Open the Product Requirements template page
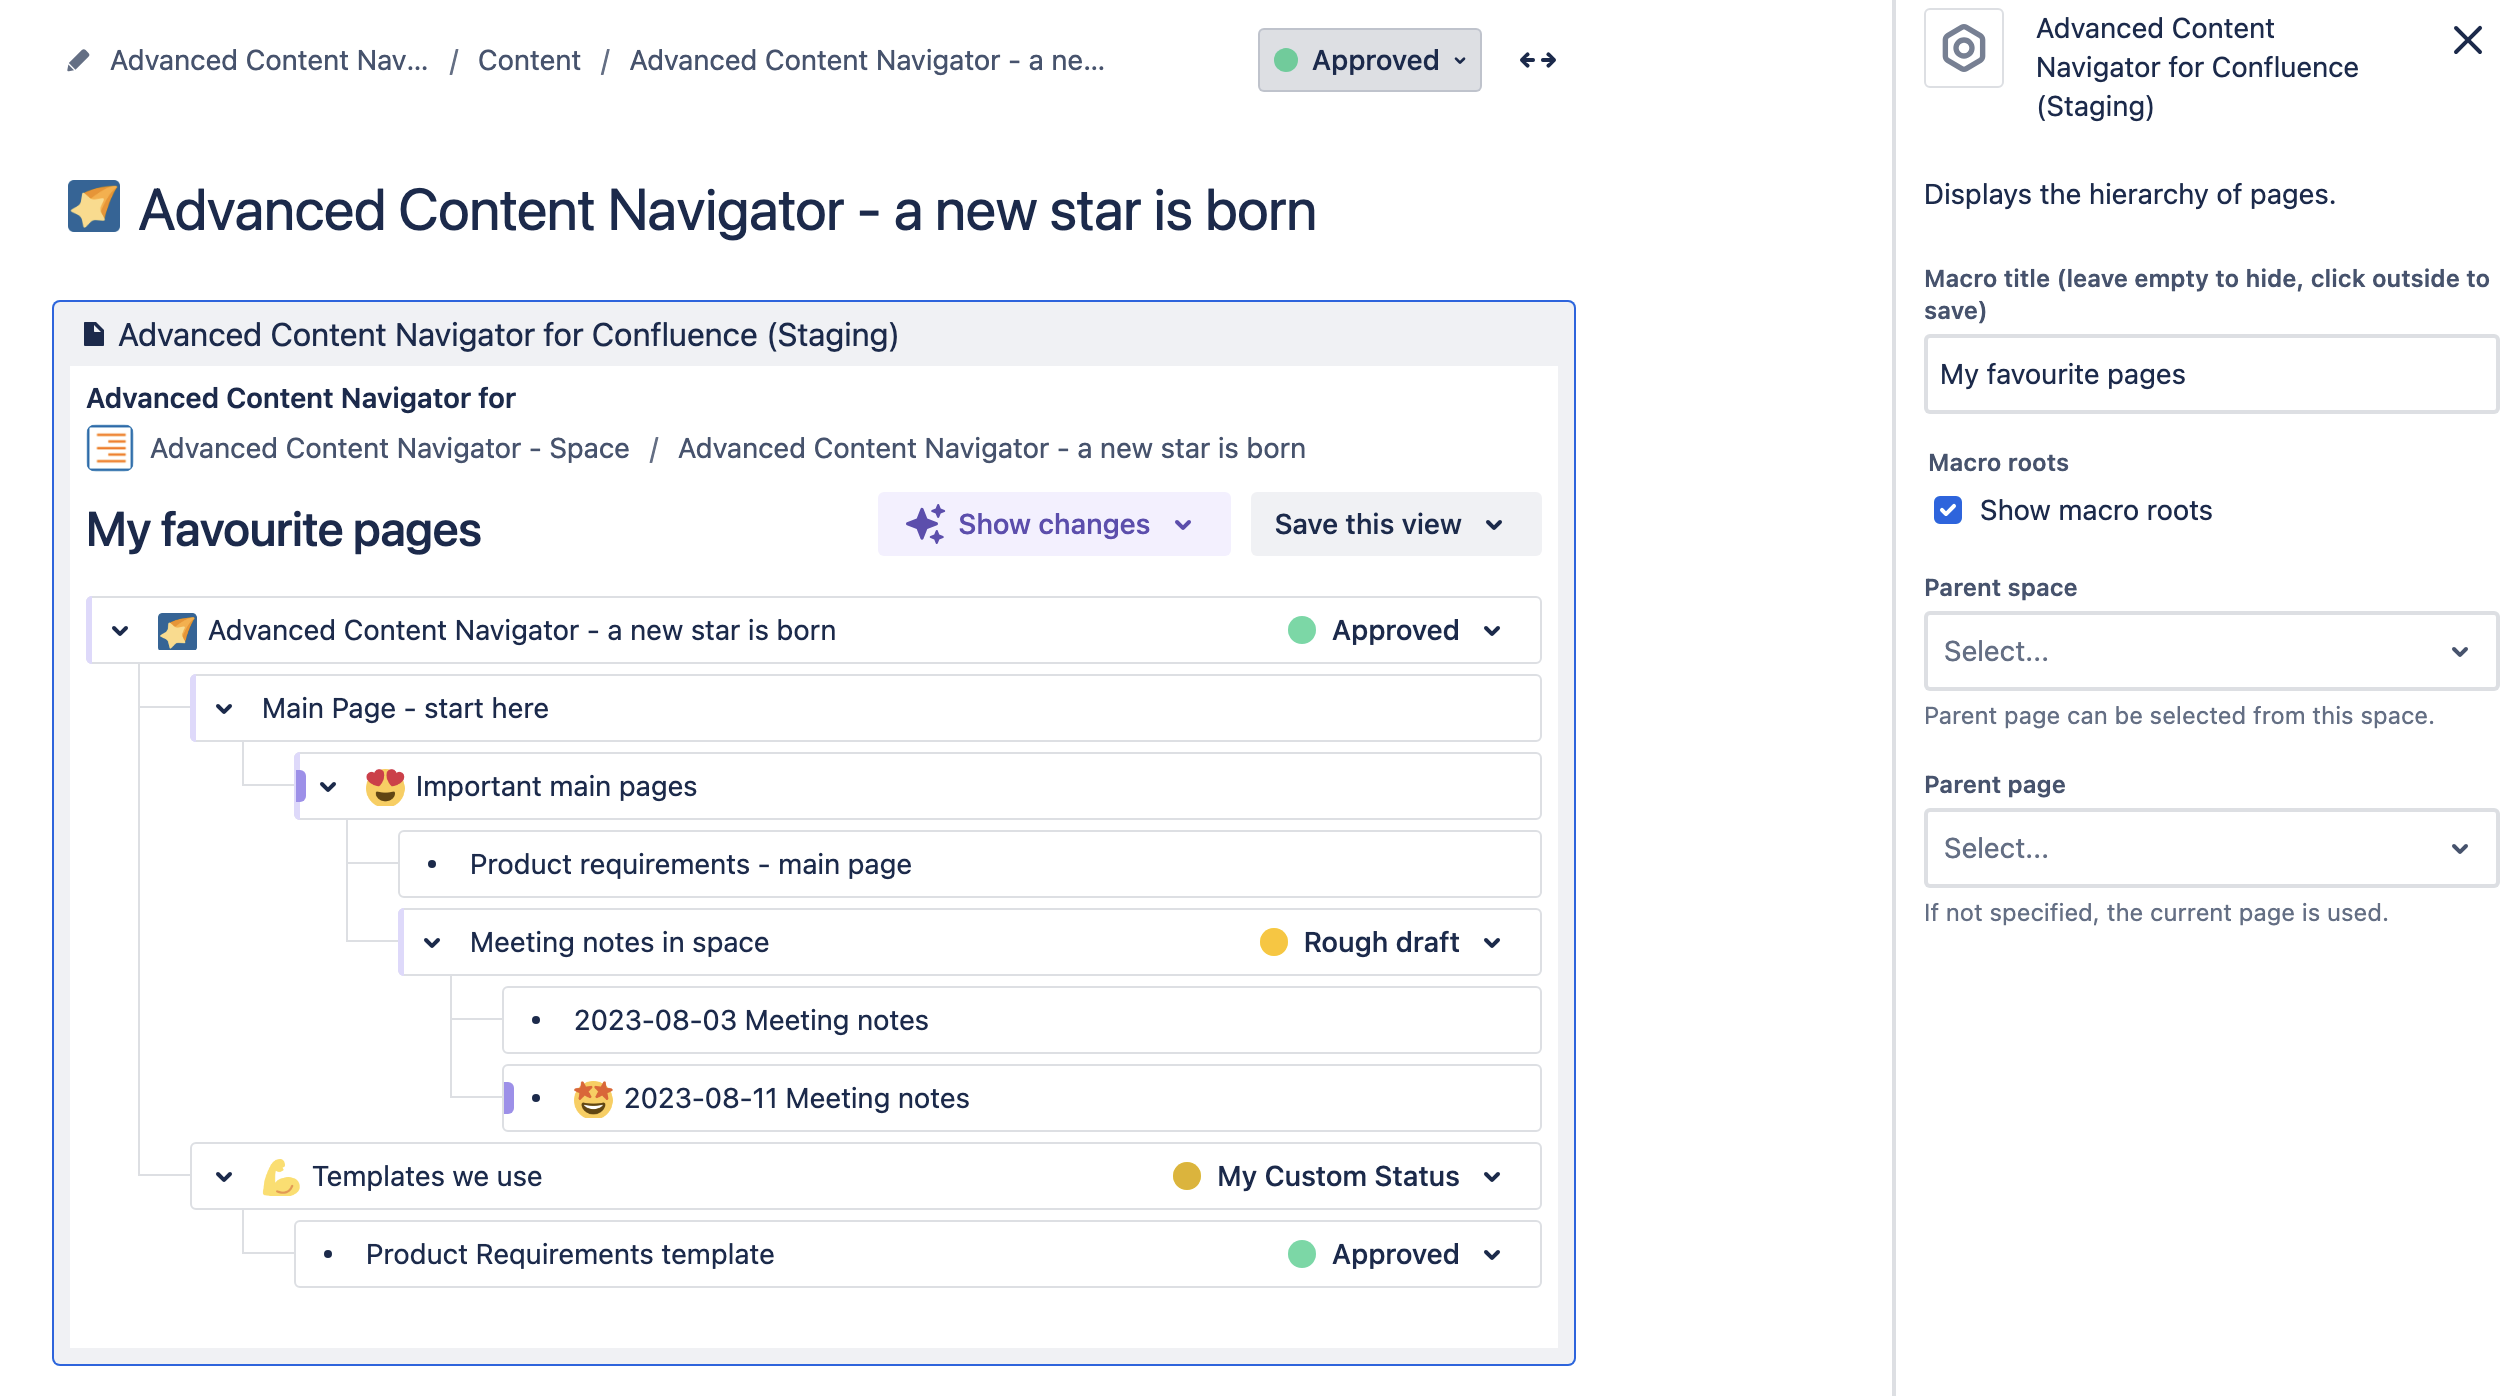Viewport: 2516px width, 1396px height. (x=570, y=1254)
